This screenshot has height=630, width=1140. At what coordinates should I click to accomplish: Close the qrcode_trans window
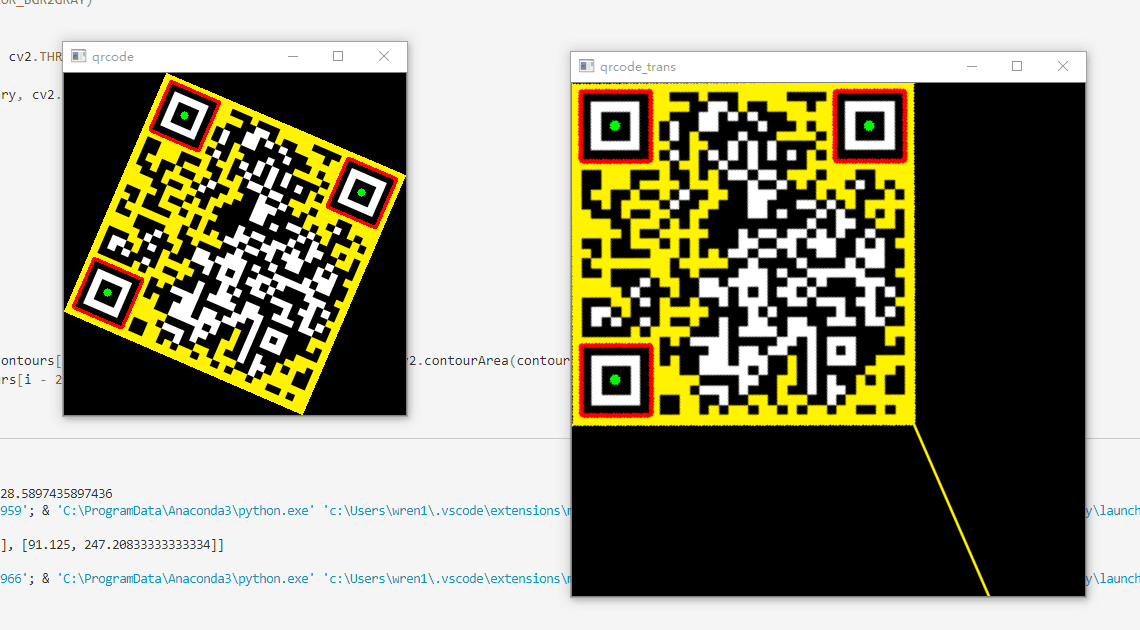pos(1063,66)
